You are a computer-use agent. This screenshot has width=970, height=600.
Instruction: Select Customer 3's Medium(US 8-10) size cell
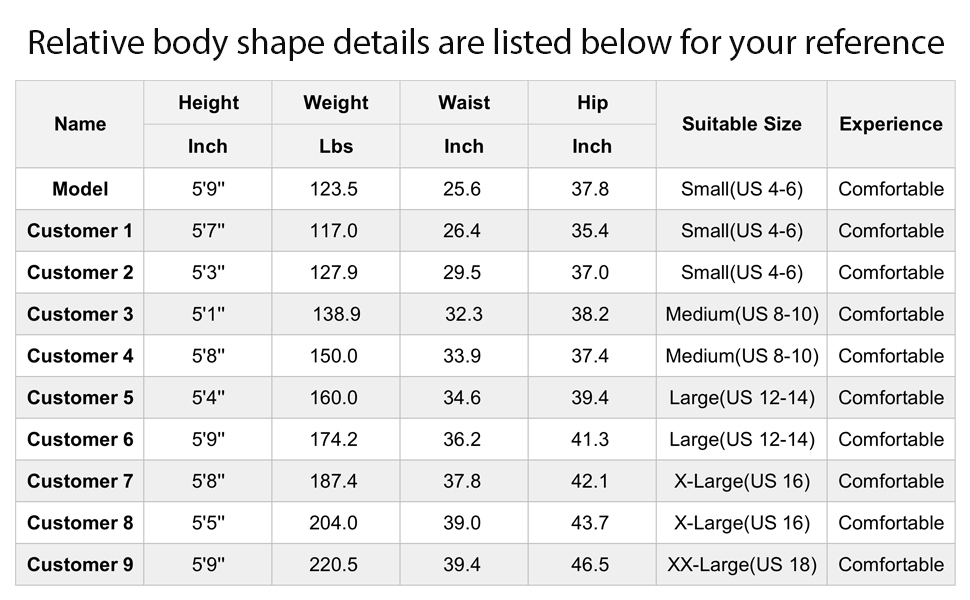tap(741, 314)
